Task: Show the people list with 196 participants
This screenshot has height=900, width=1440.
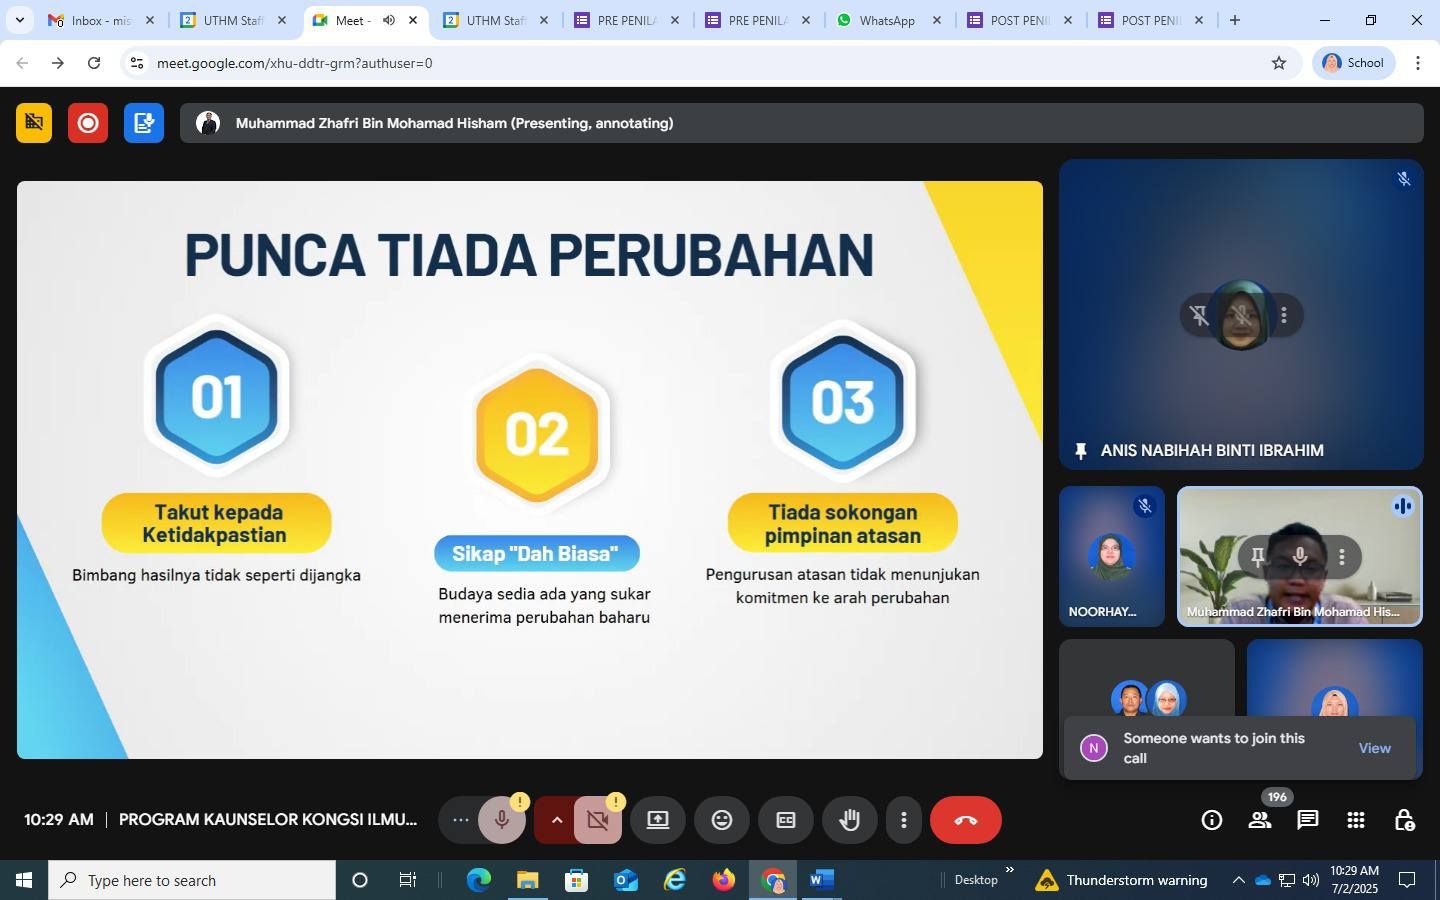Action: (1259, 820)
